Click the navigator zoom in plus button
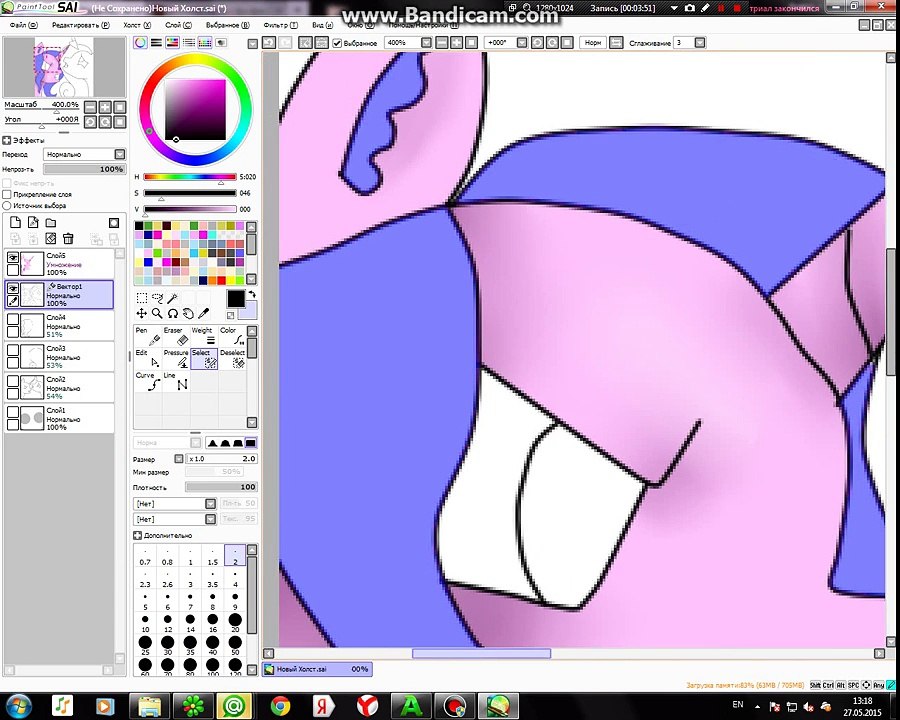900x720 pixels. point(105,107)
